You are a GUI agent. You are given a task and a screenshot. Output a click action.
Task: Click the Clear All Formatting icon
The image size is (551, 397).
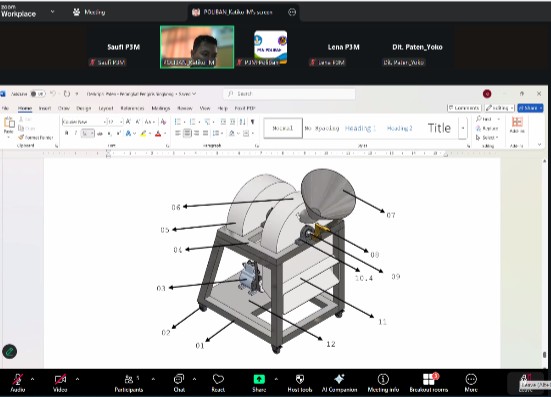click(x=163, y=122)
